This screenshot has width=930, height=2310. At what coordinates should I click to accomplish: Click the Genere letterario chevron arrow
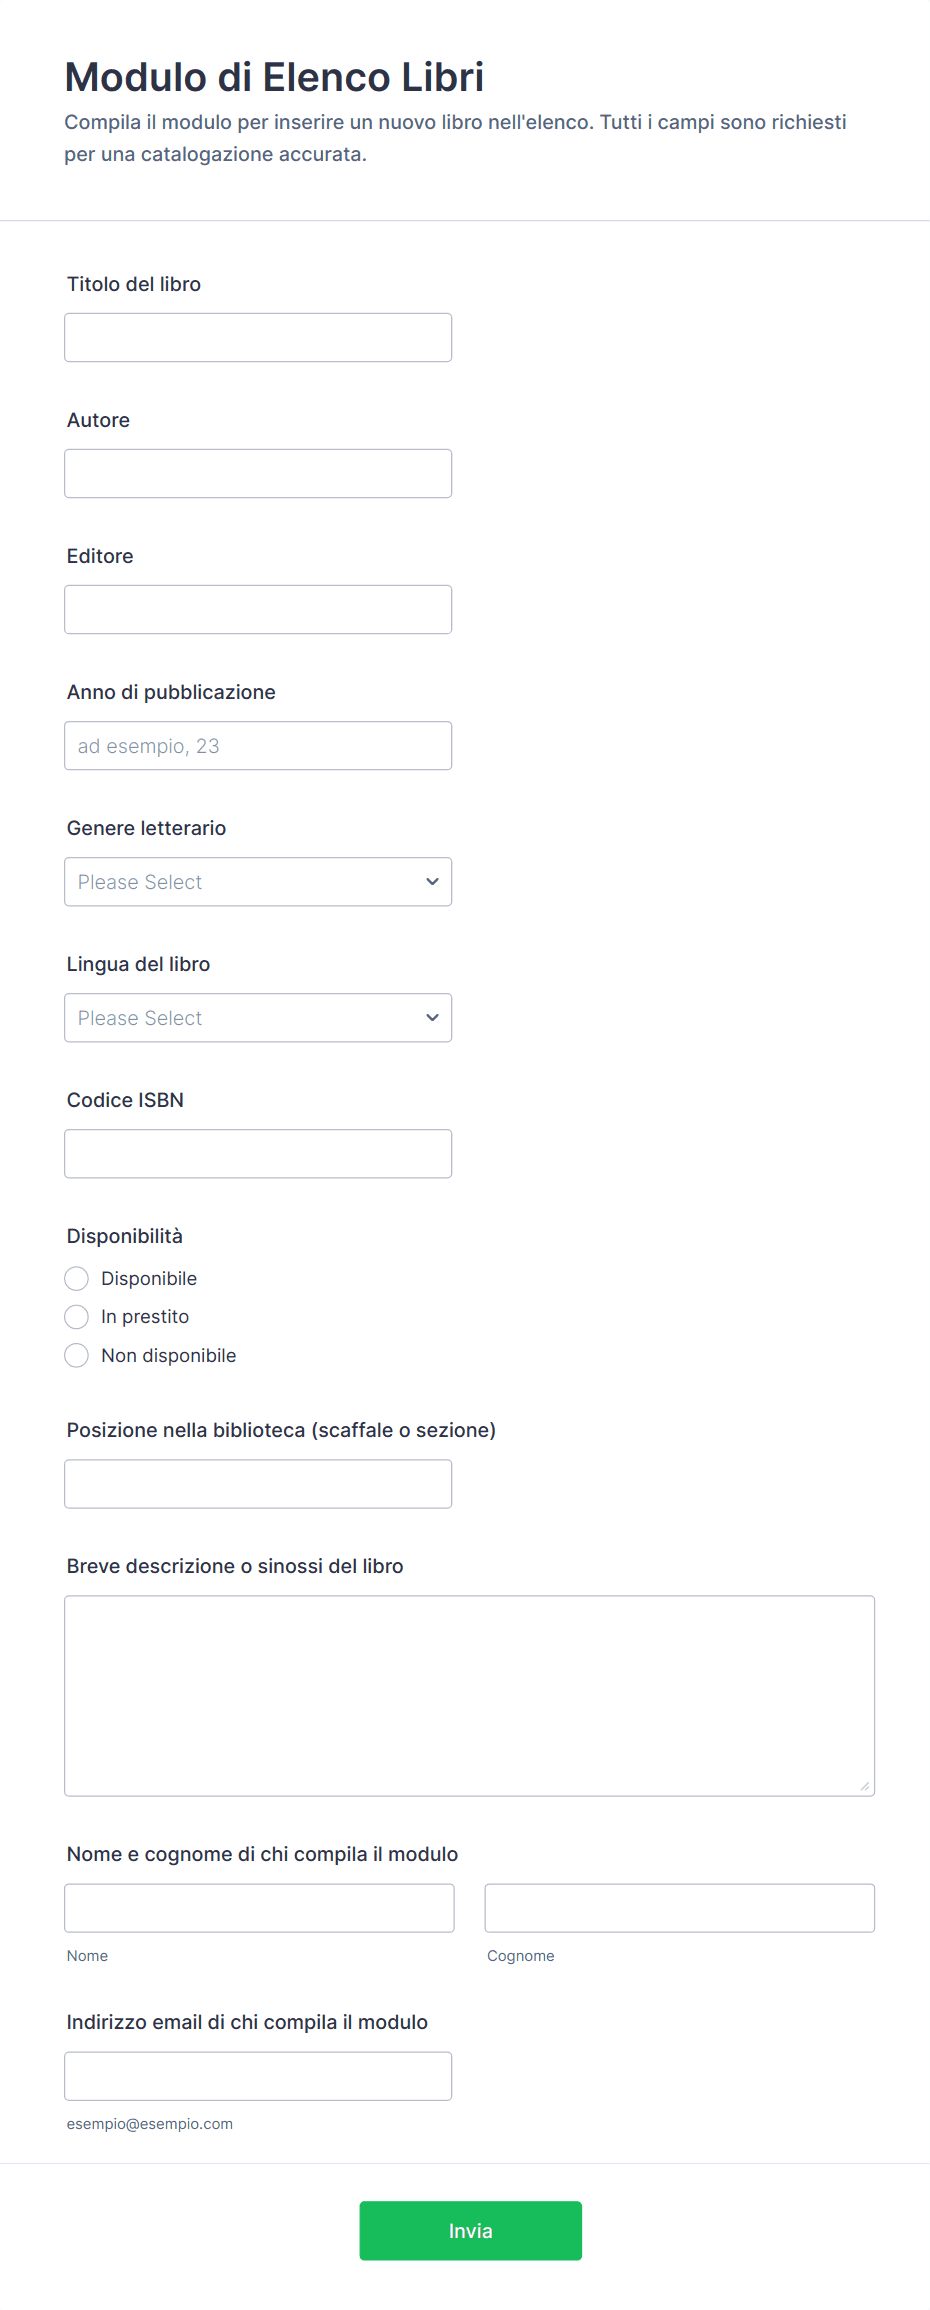click(432, 882)
